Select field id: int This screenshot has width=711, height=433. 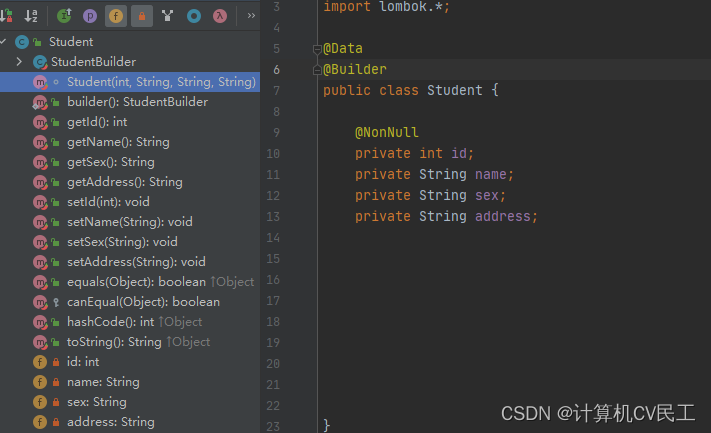tap(83, 362)
